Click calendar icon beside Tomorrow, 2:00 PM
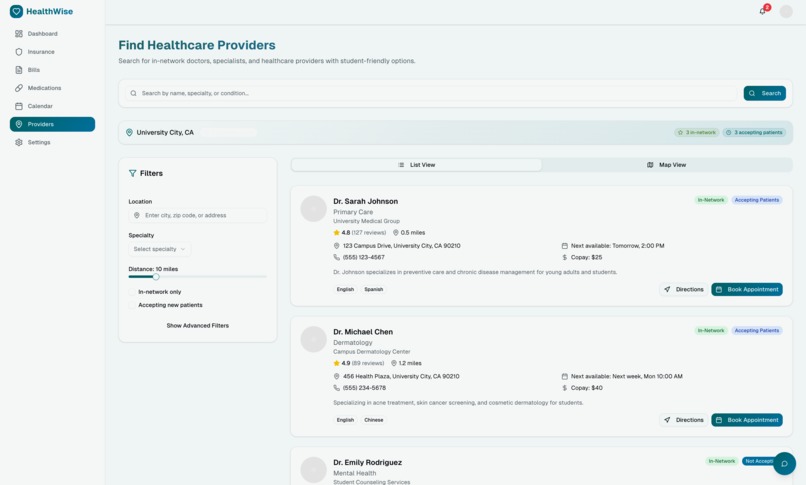The height and width of the screenshot is (485, 806). click(564, 246)
